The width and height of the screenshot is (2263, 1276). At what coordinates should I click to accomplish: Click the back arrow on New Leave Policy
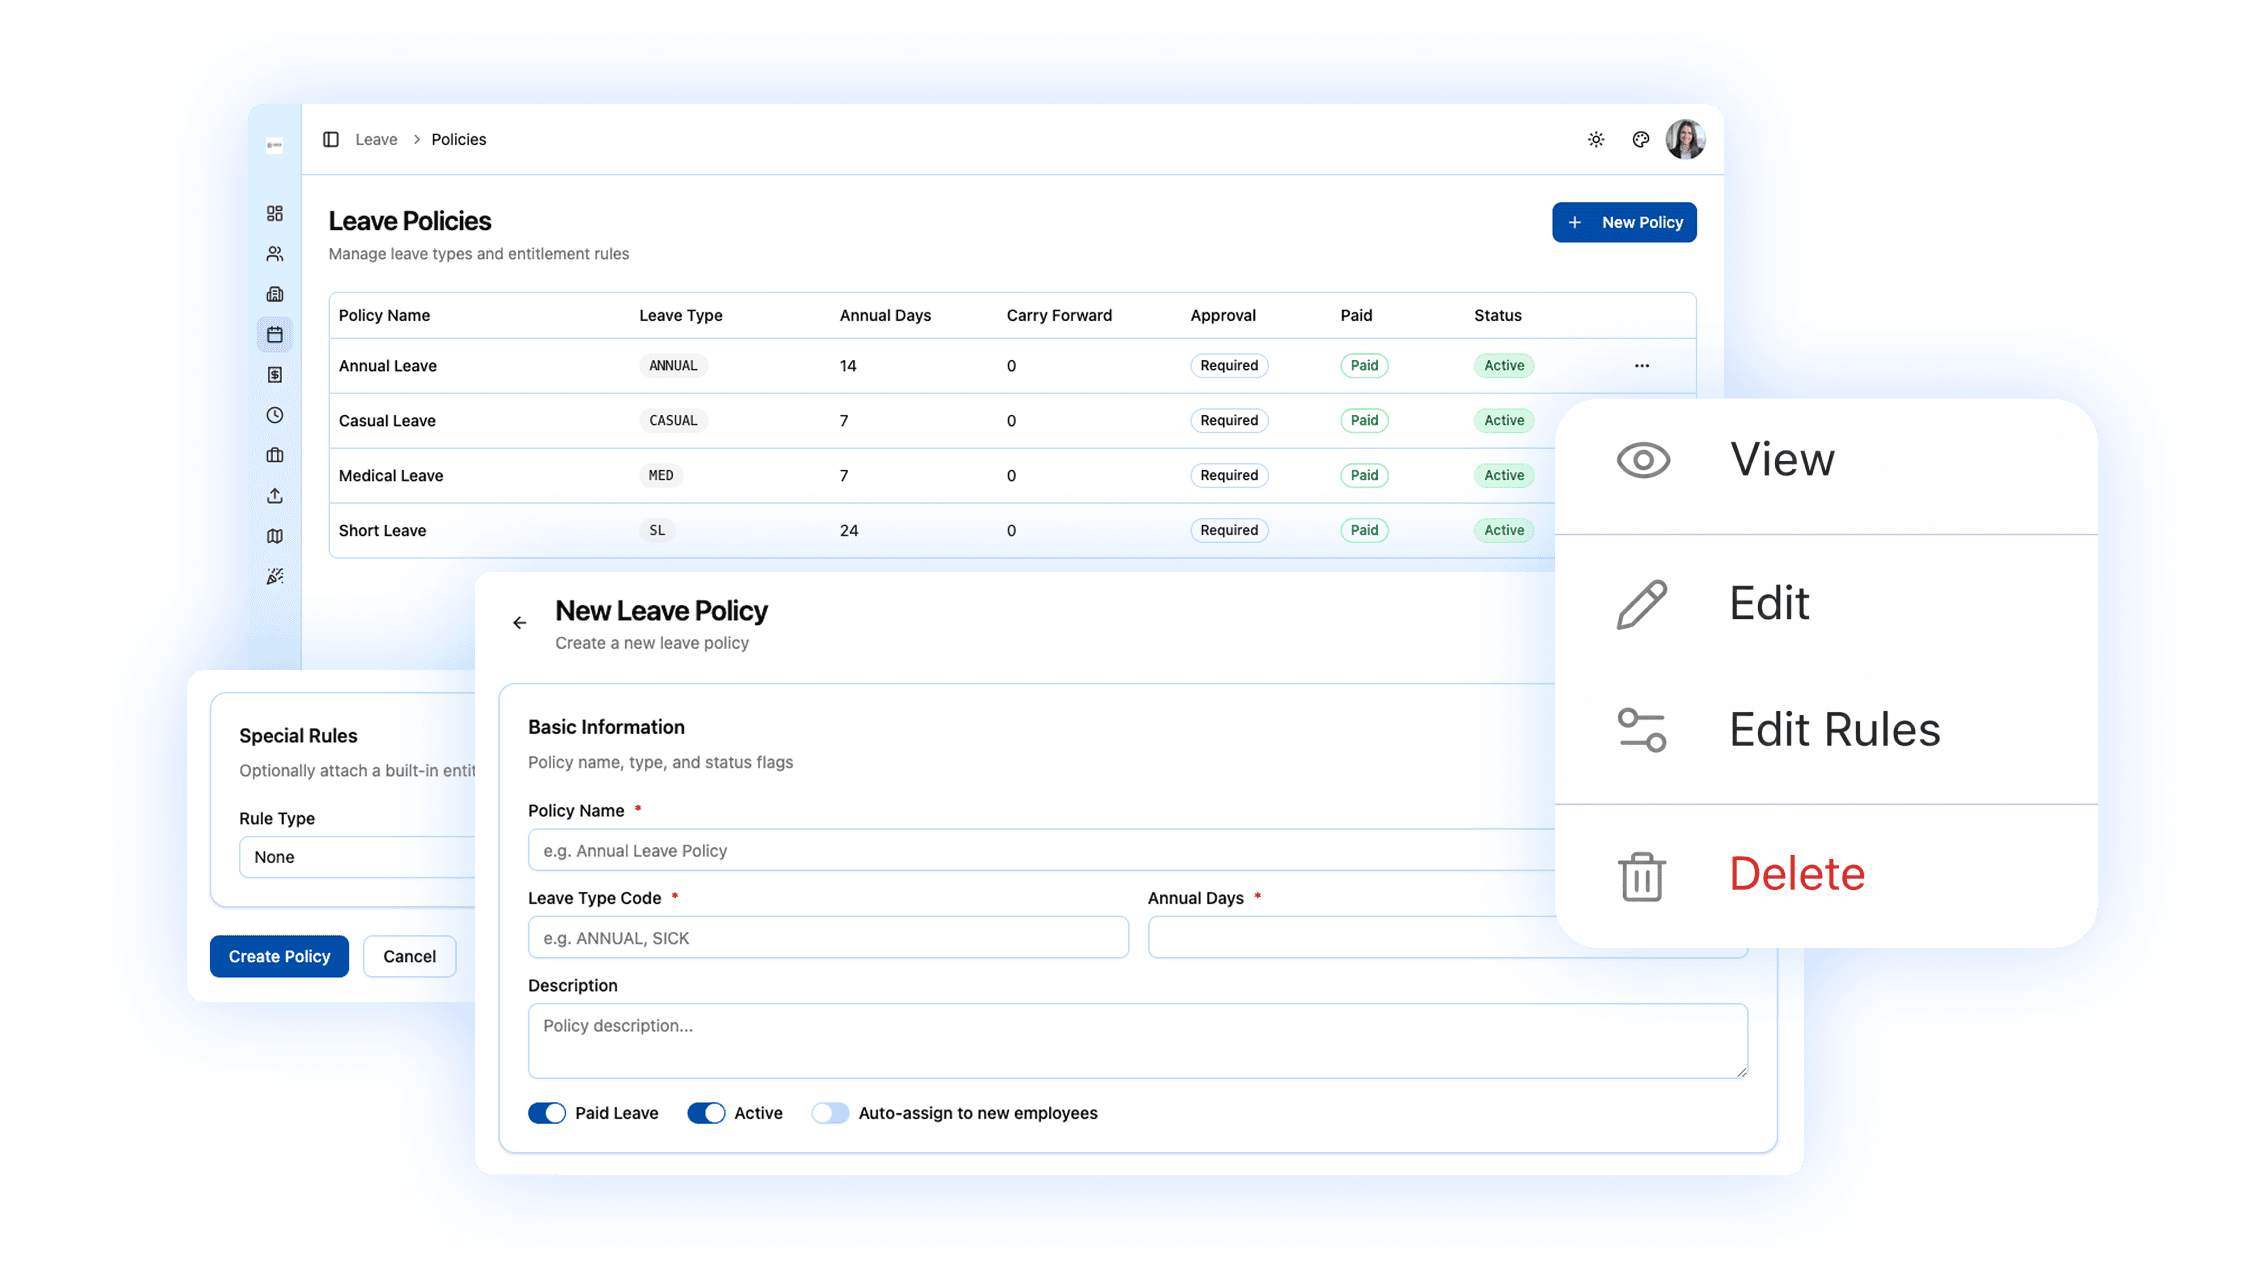519,622
